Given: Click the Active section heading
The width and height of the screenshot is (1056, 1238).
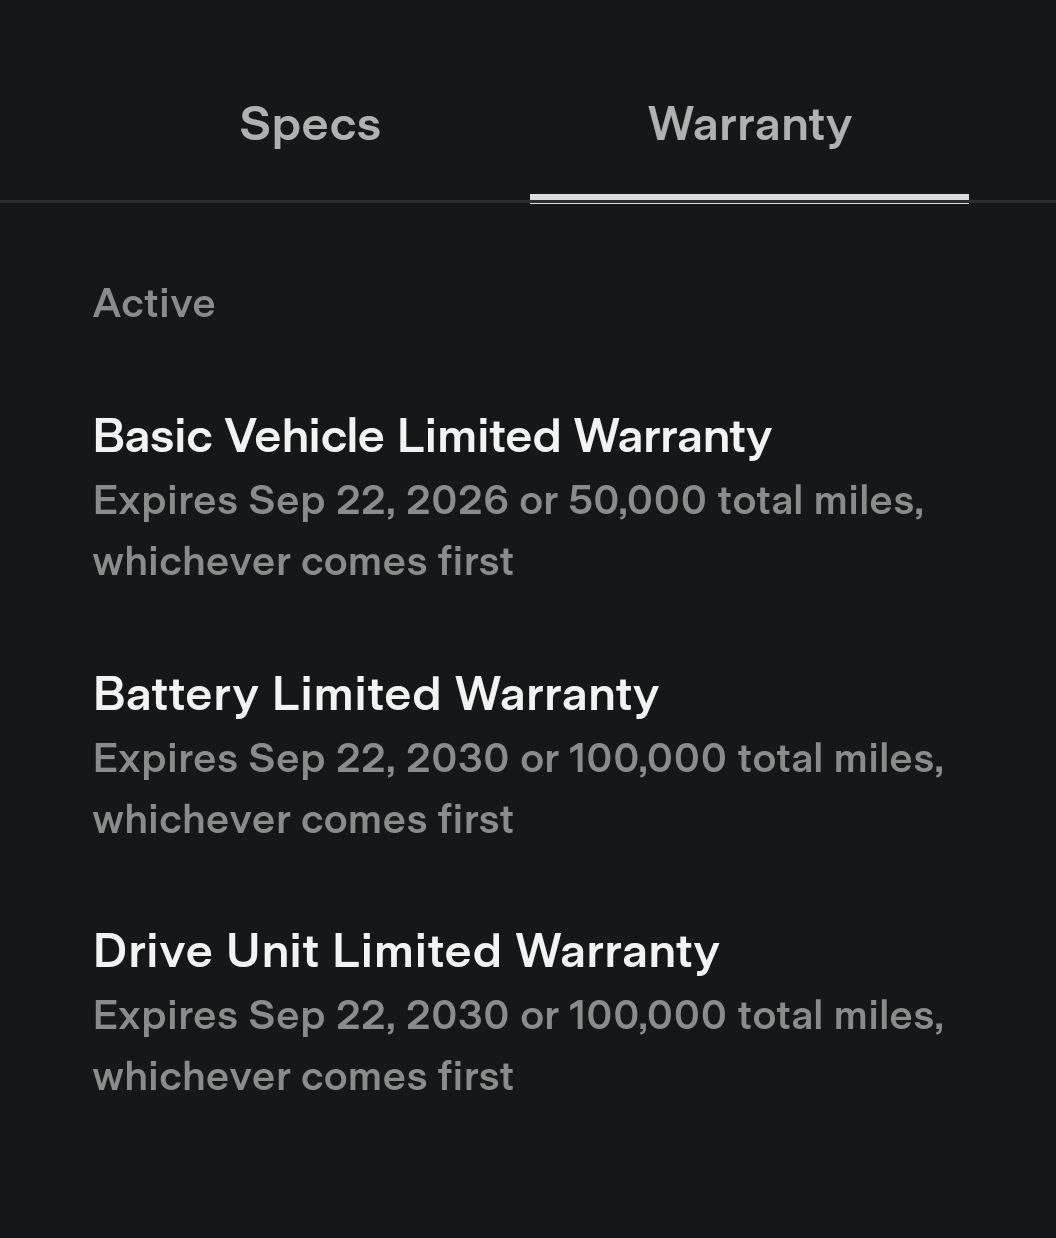Looking at the screenshot, I should [x=154, y=303].
